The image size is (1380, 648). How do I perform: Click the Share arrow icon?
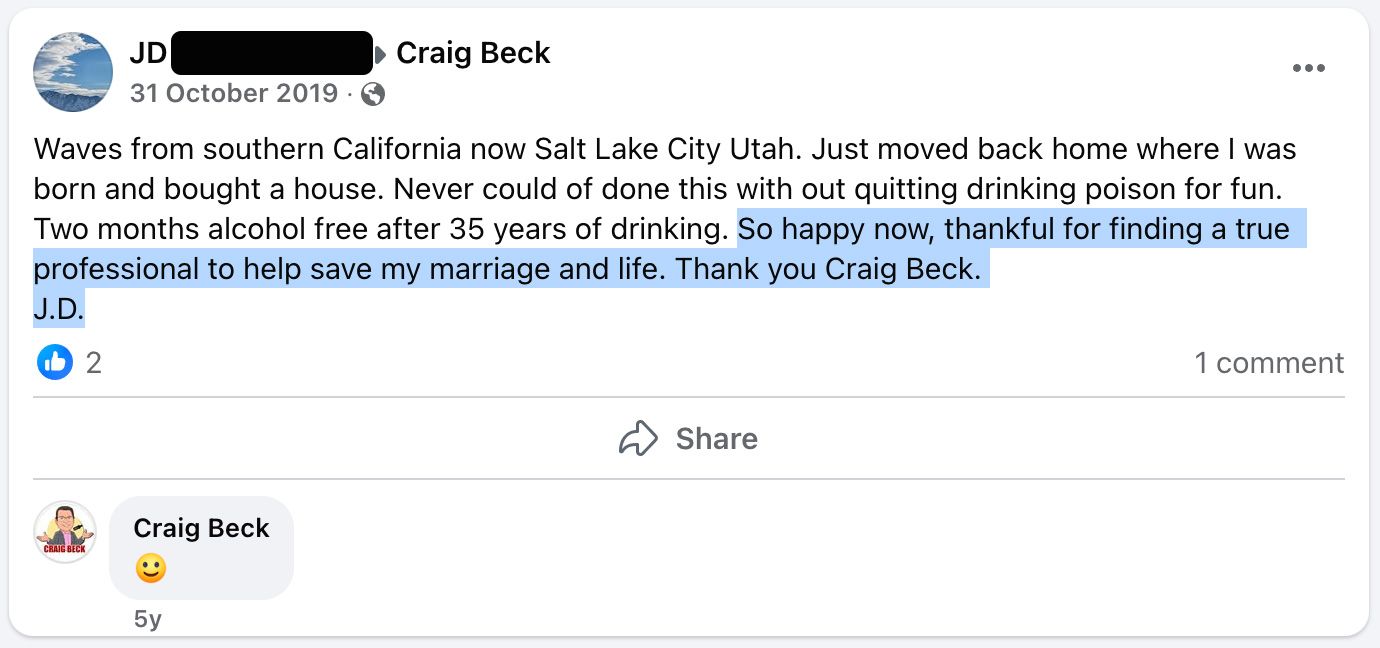click(x=638, y=438)
